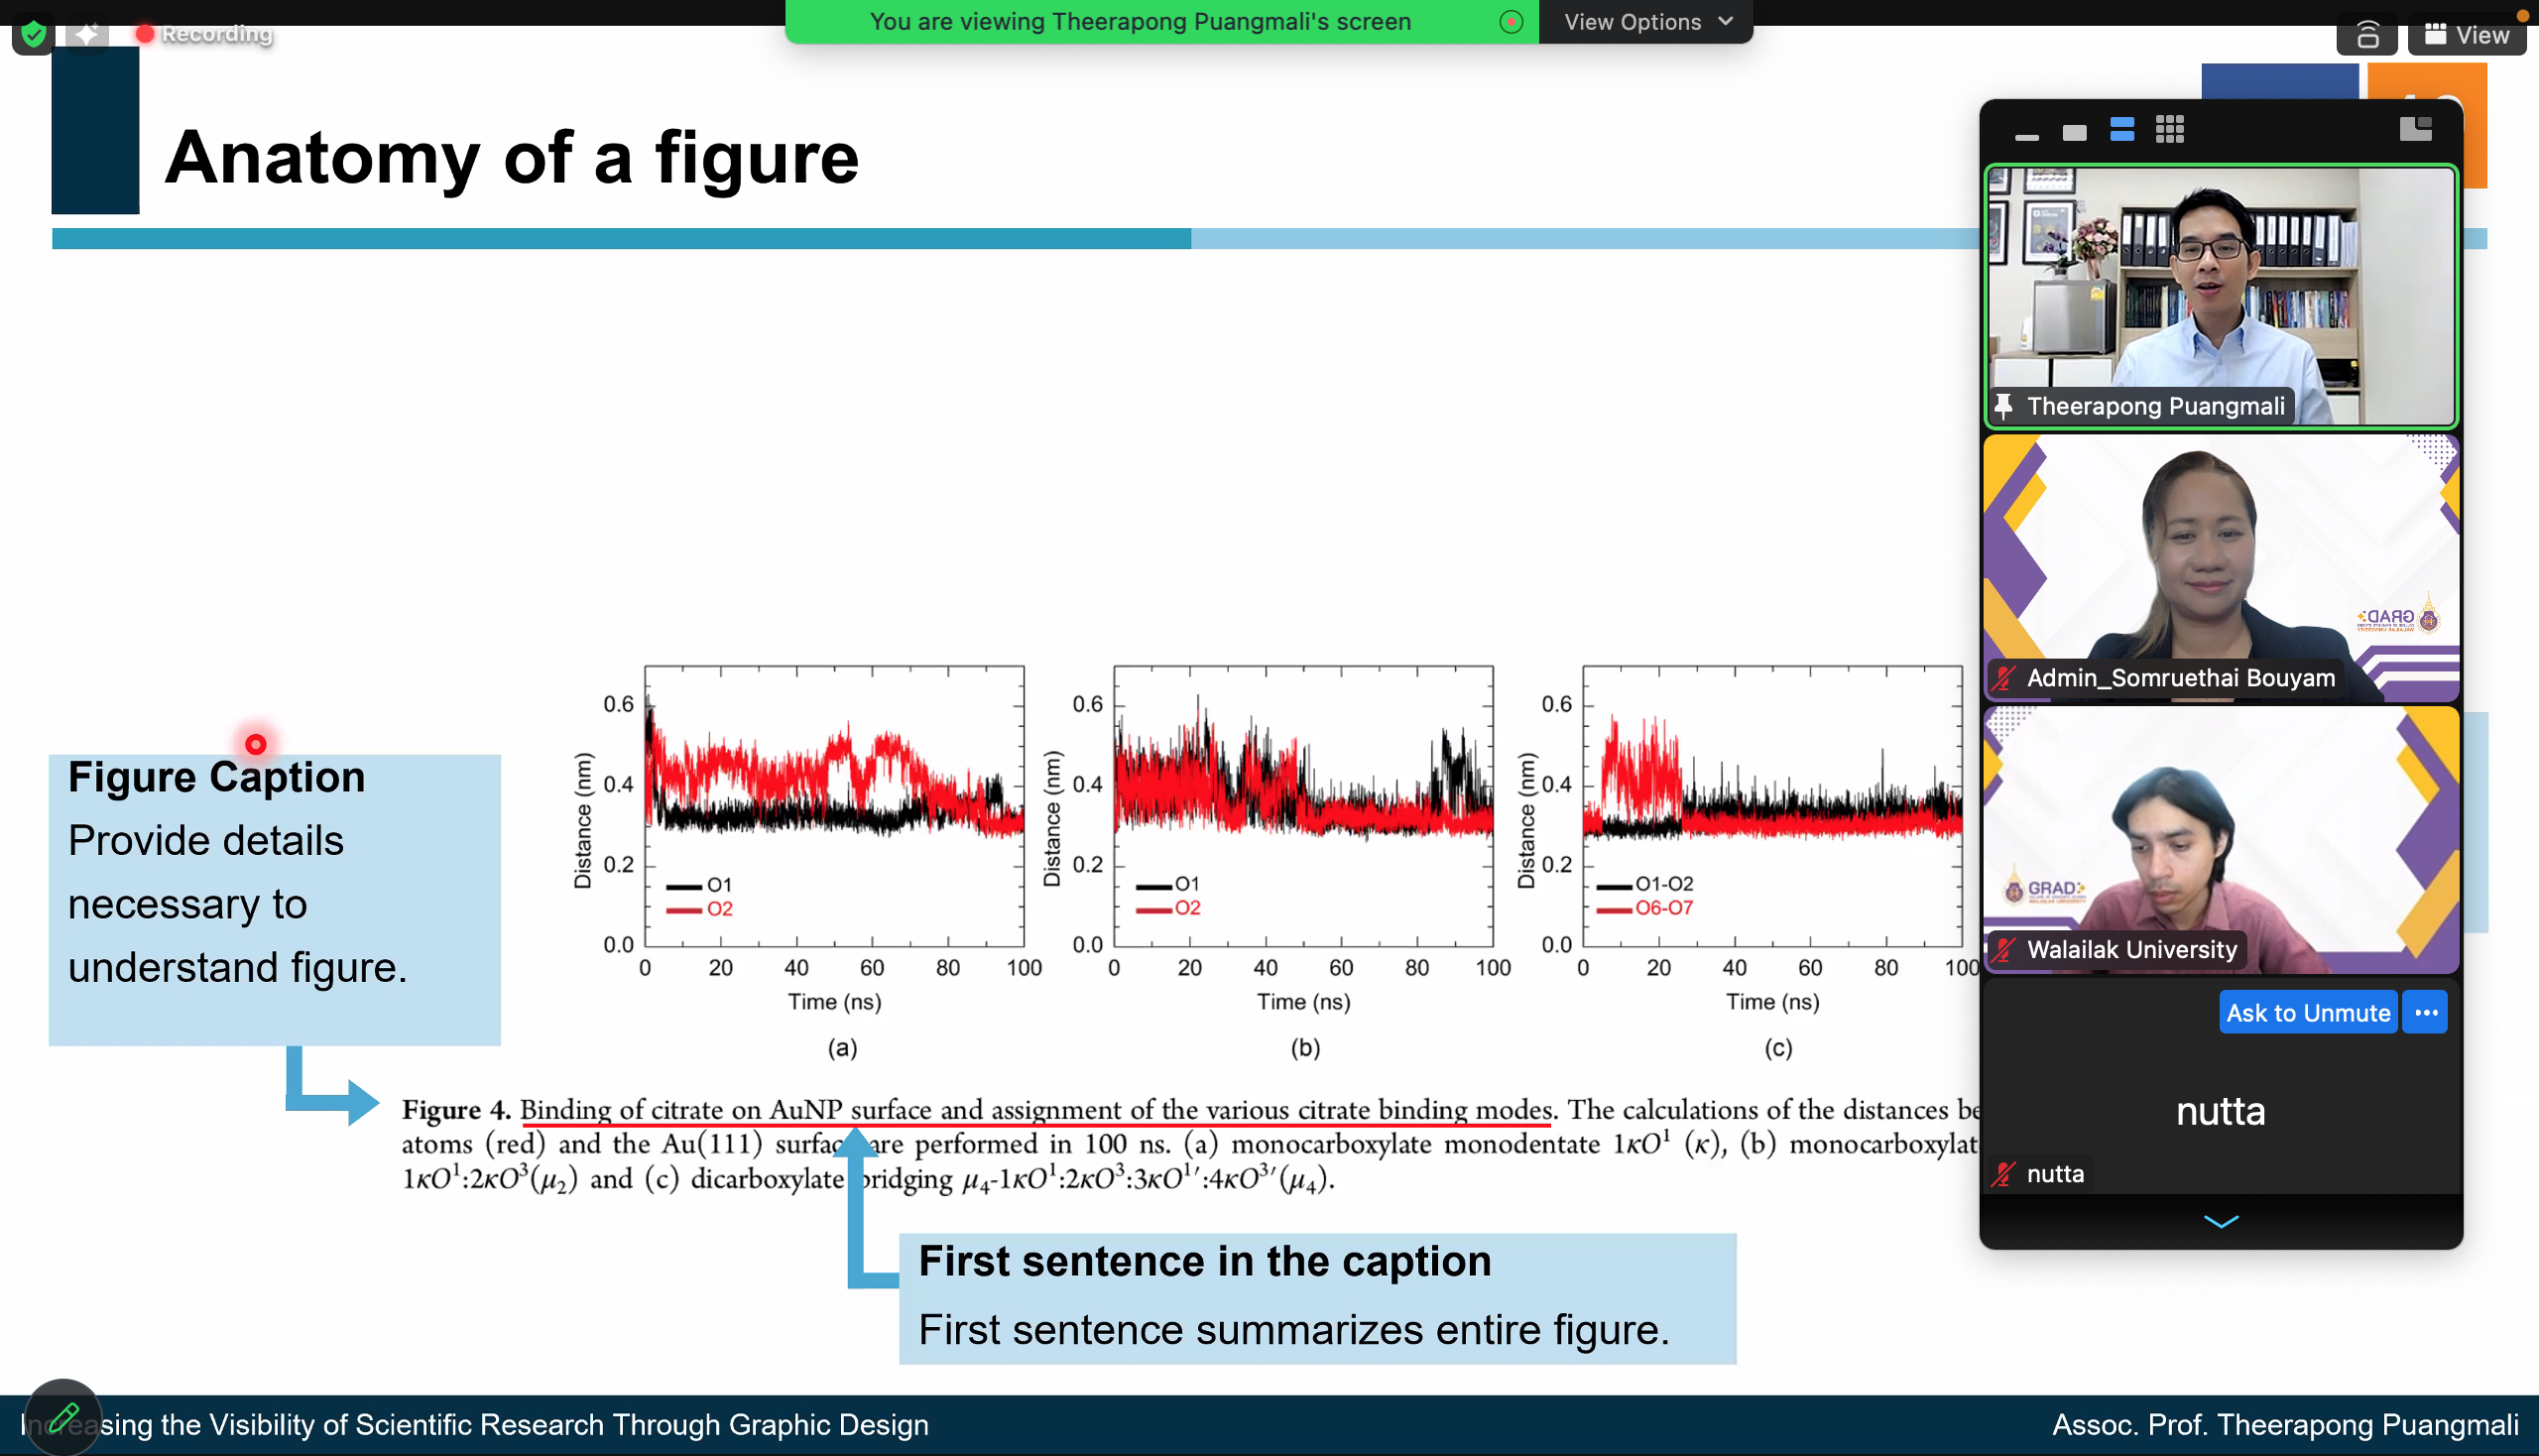Toggle Walailak University's muted mic icon

[x=2003, y=950]
